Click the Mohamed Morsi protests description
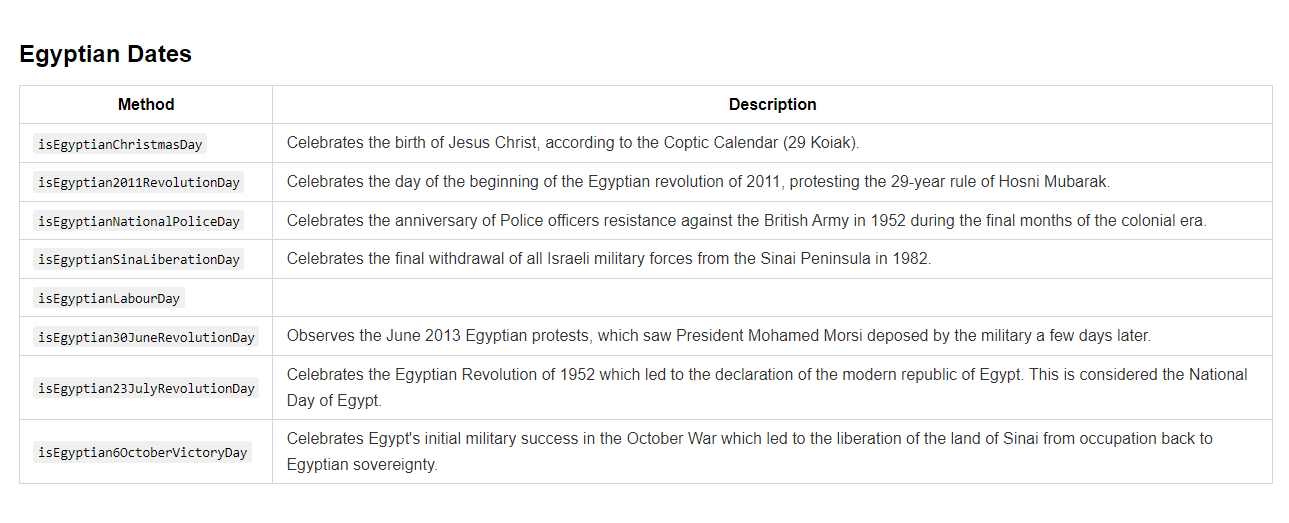This screenshot has height=523, width=1289. 718,336
